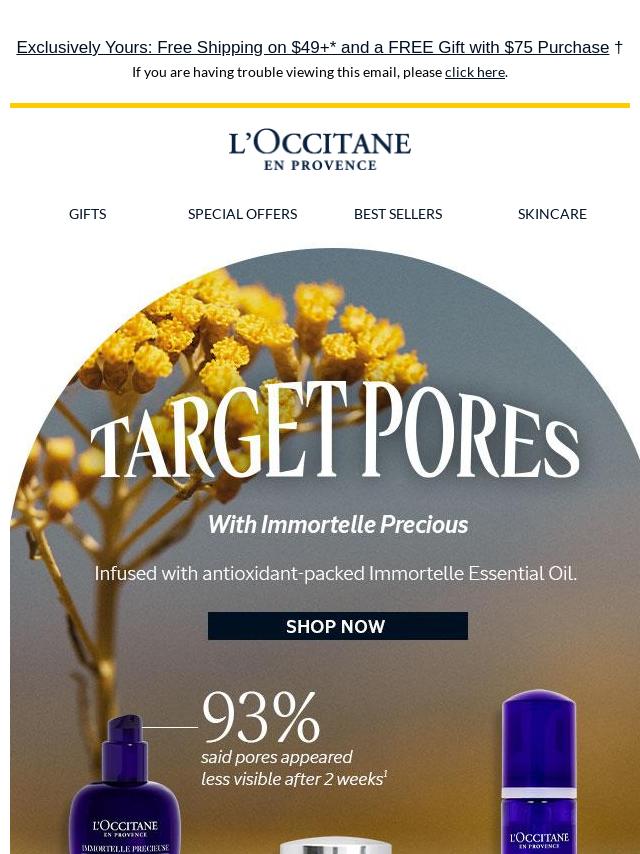Screen dimensions: 640x854
Task: Click the 'less visible after 2 weeks' claim
Action: point(291,779)
